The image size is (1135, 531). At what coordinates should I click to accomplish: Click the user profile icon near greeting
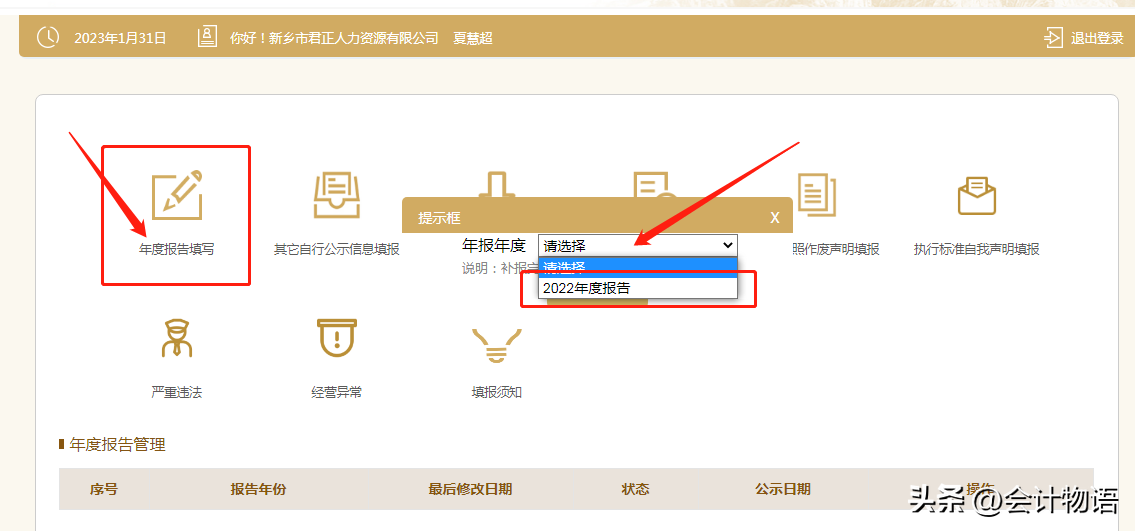207,37
